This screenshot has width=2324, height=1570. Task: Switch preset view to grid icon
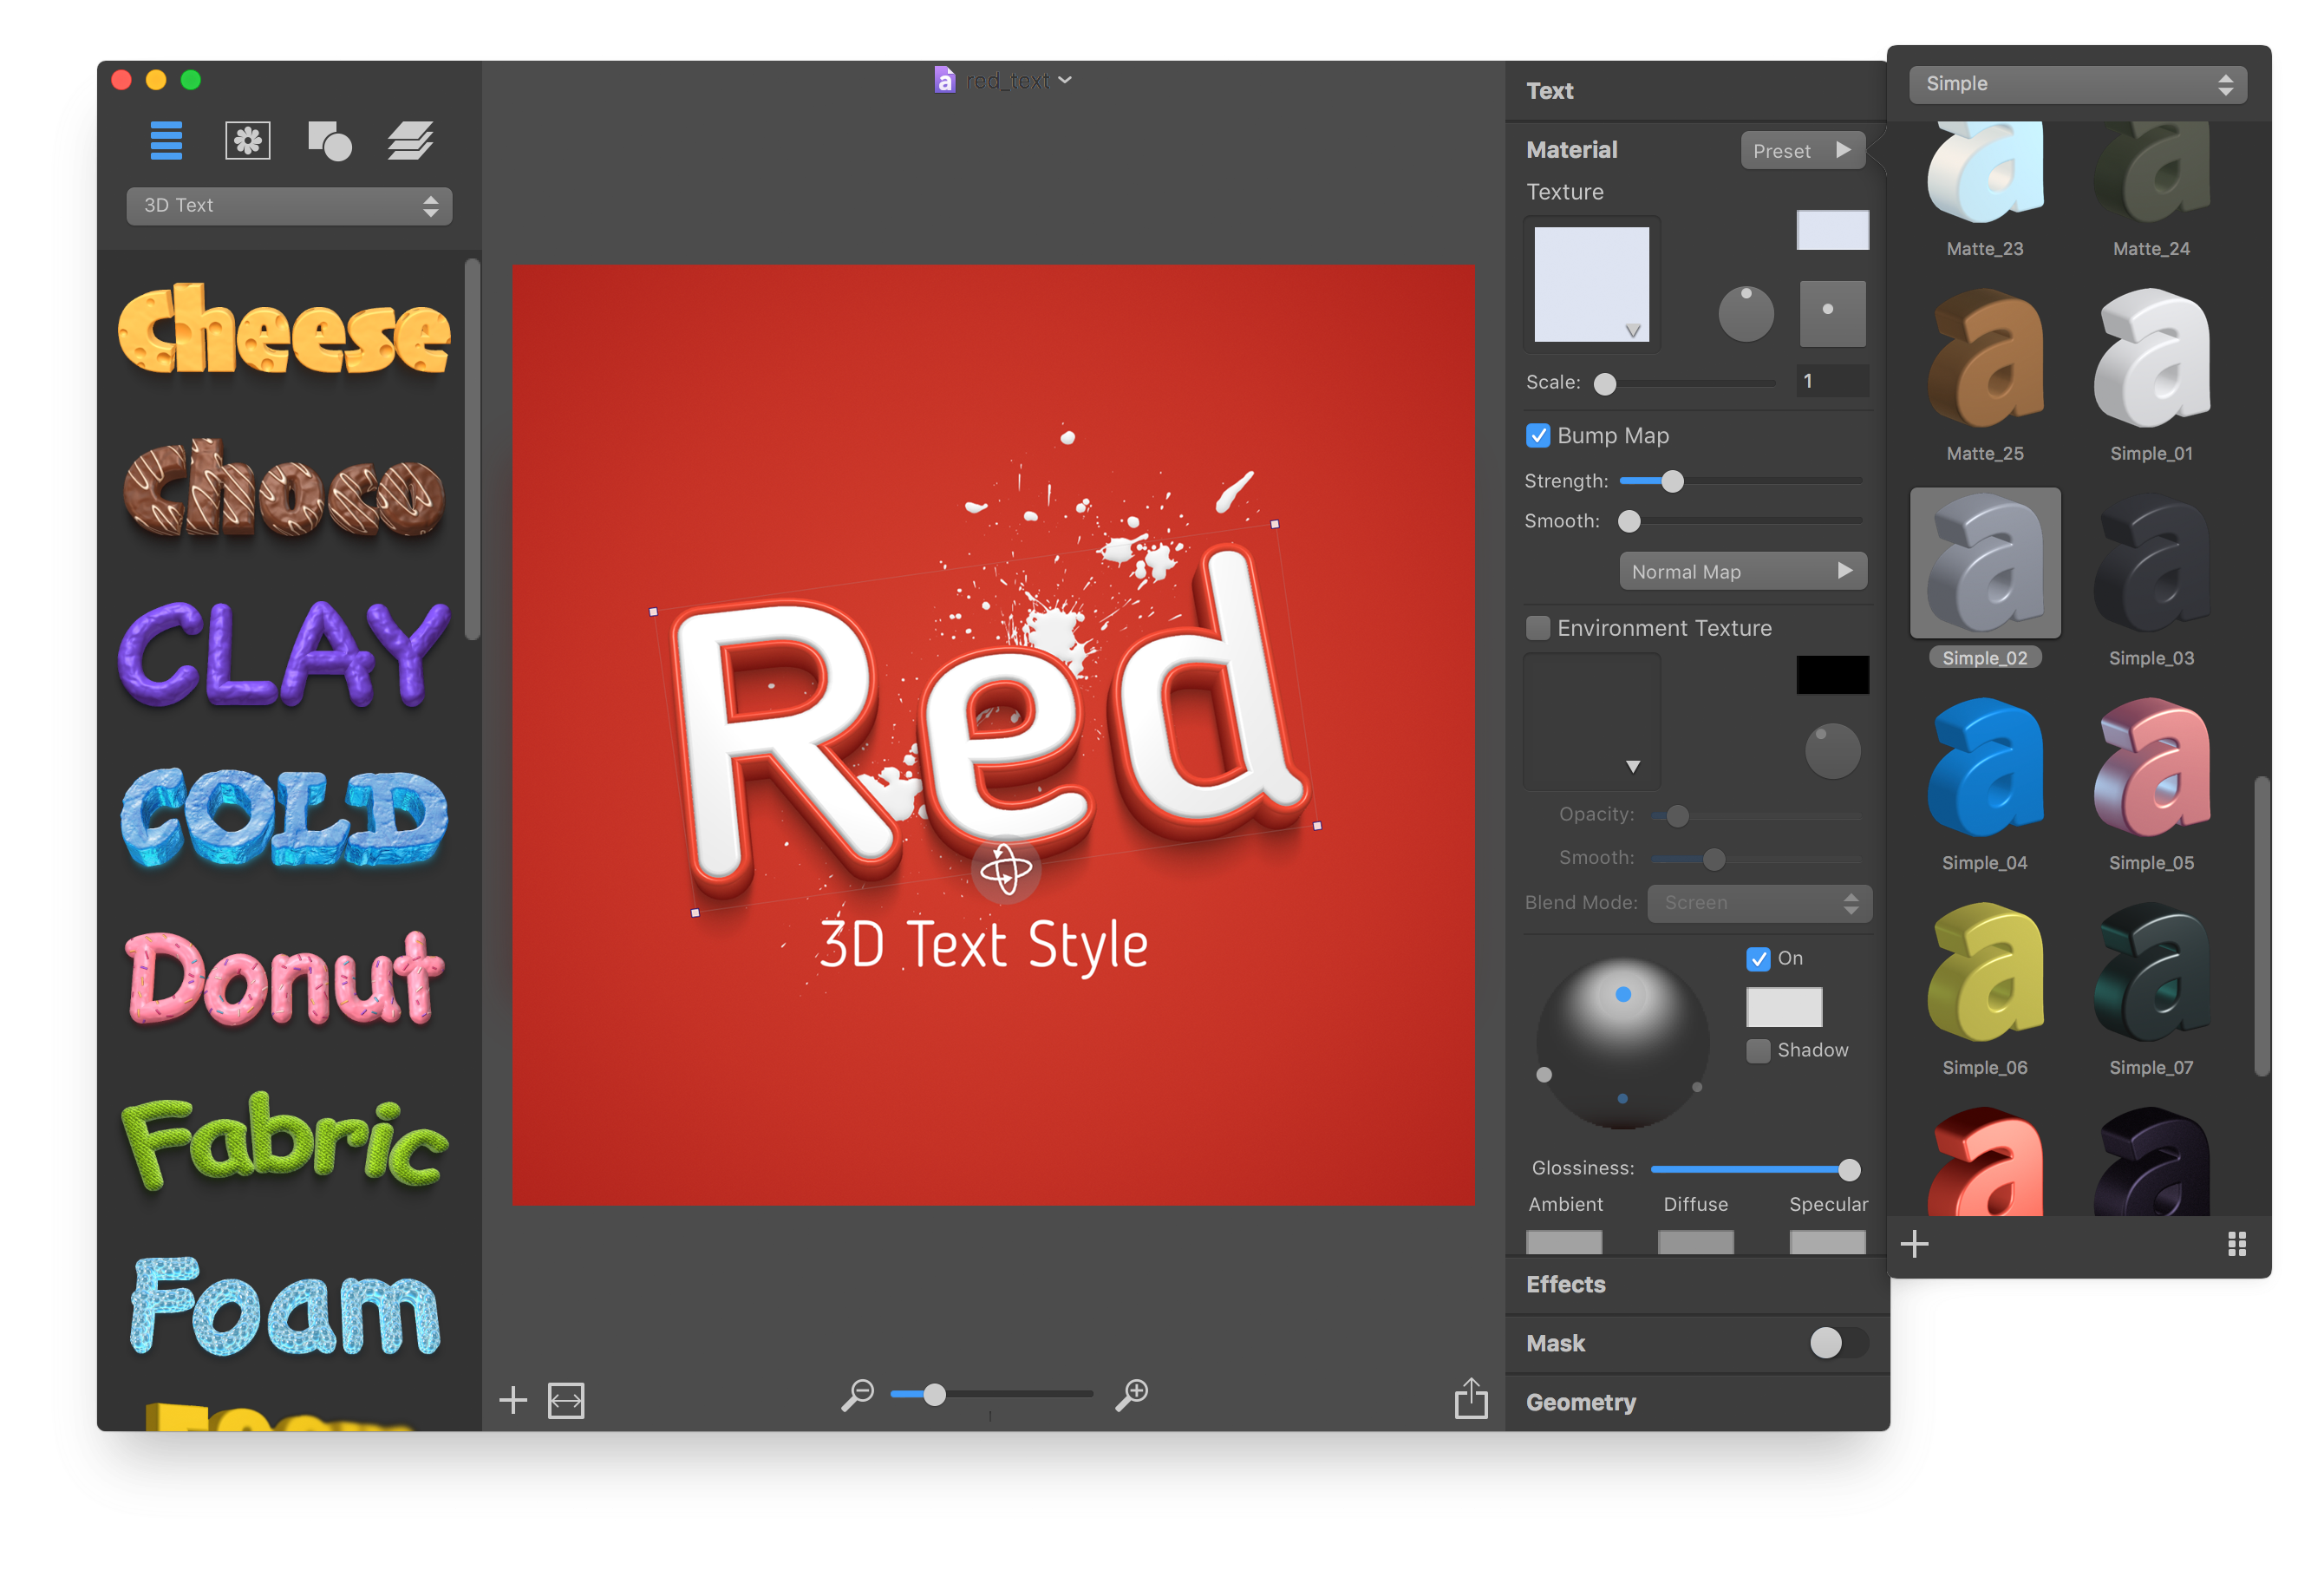[x=2236, y=1243]
